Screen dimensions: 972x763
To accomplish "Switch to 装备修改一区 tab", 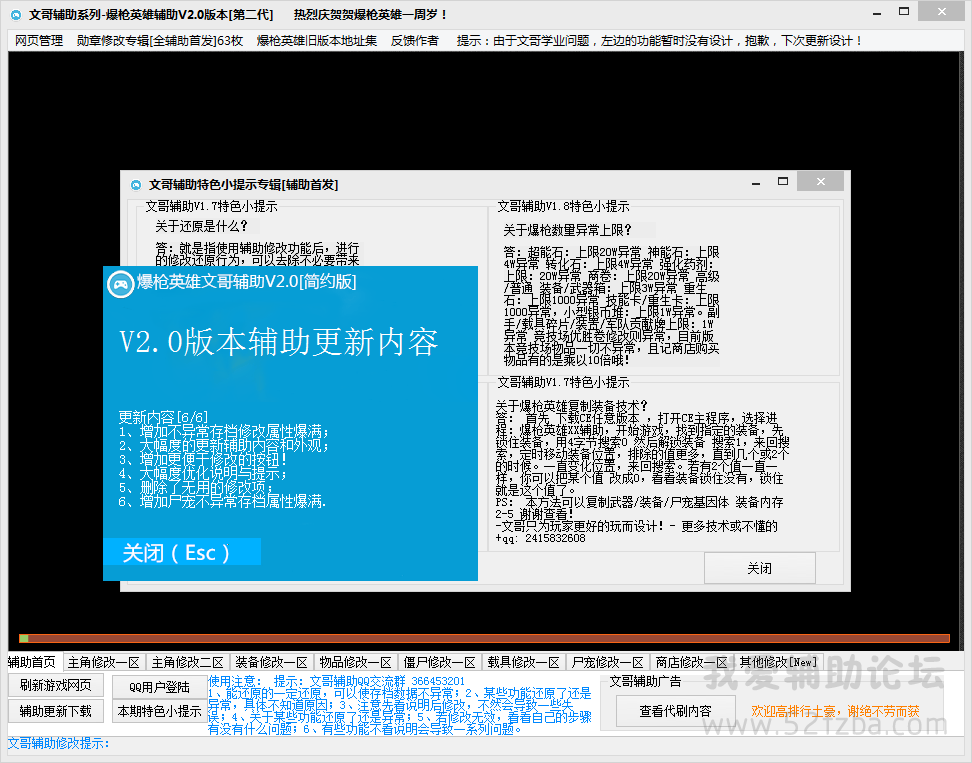I will click(272, 663).
